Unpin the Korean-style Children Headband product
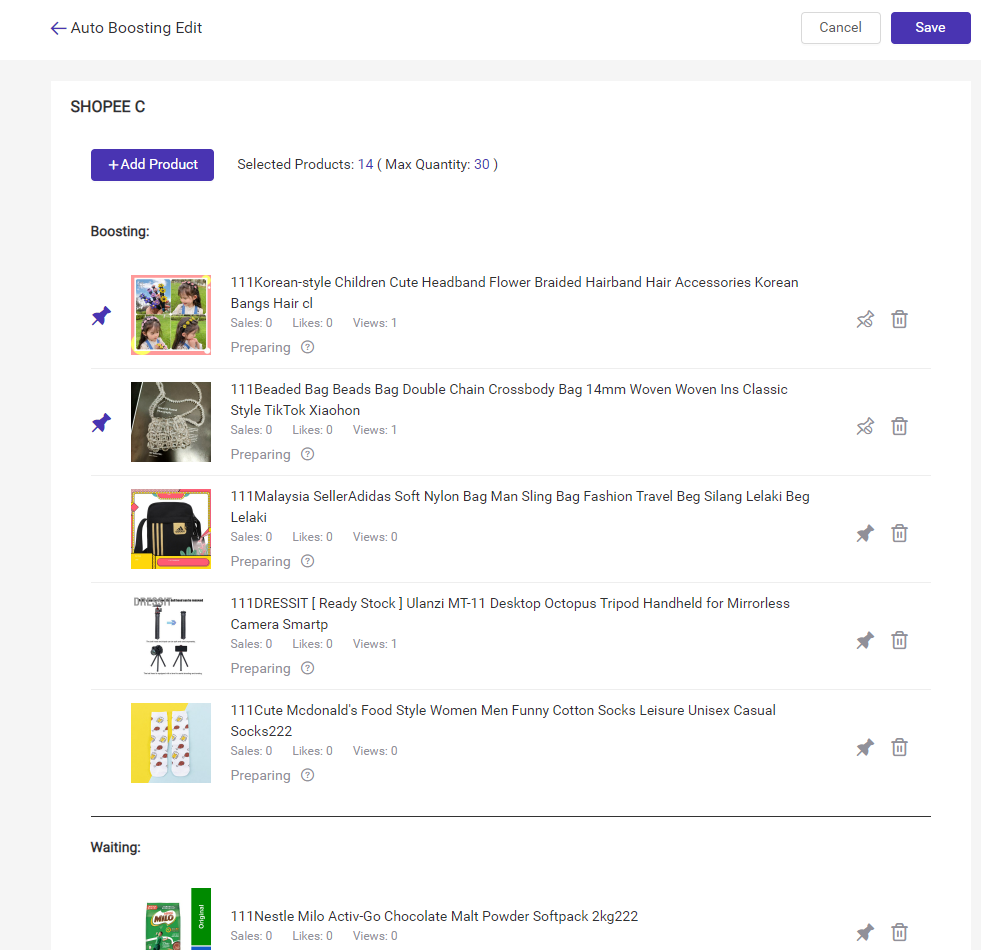The height and width of the screenshot is (950, 981). pos(865,320)
